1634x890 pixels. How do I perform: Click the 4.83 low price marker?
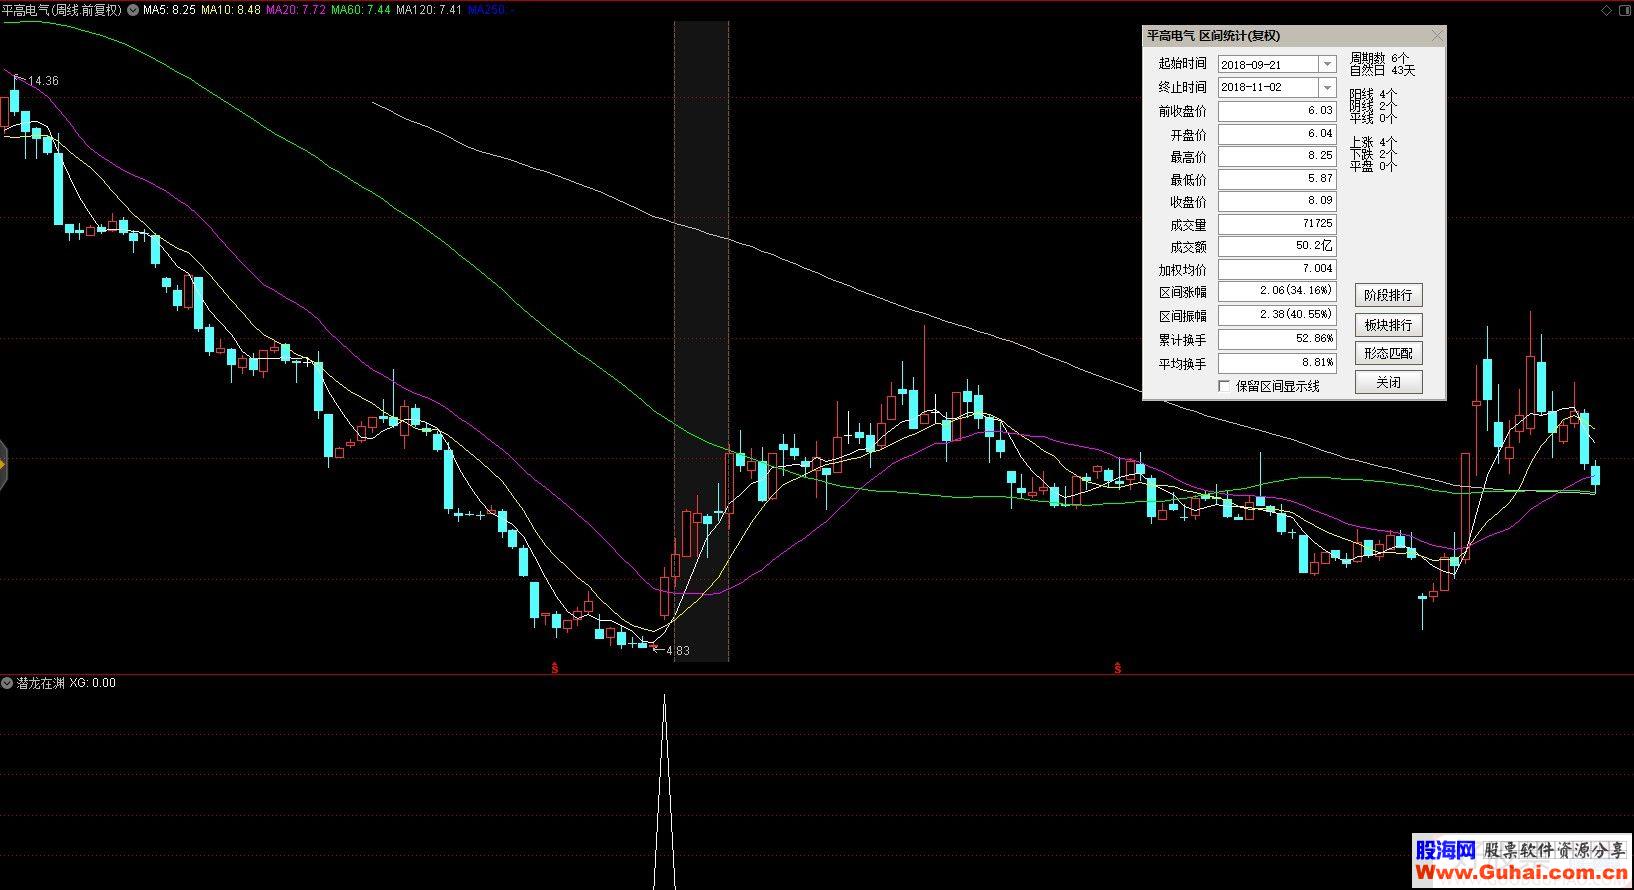pos(678,651)
